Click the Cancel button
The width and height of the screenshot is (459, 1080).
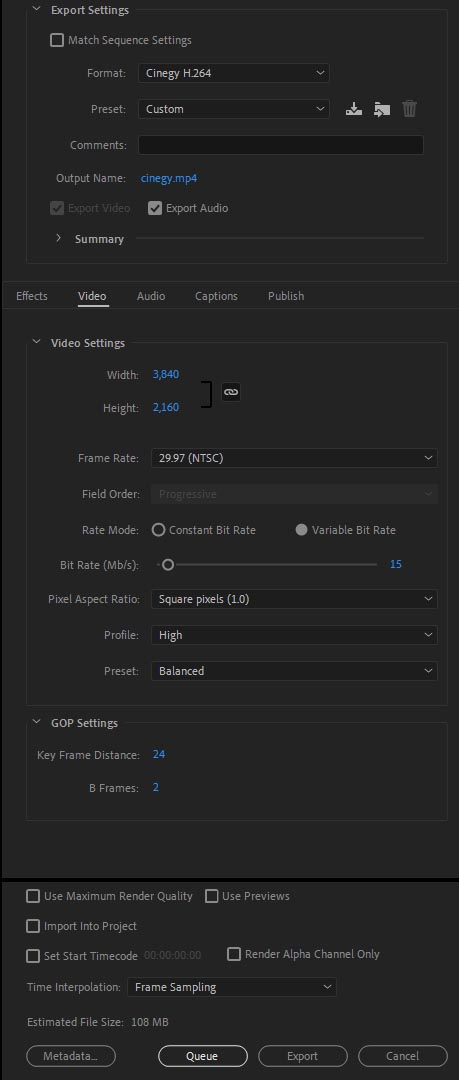click(402, 1056)
